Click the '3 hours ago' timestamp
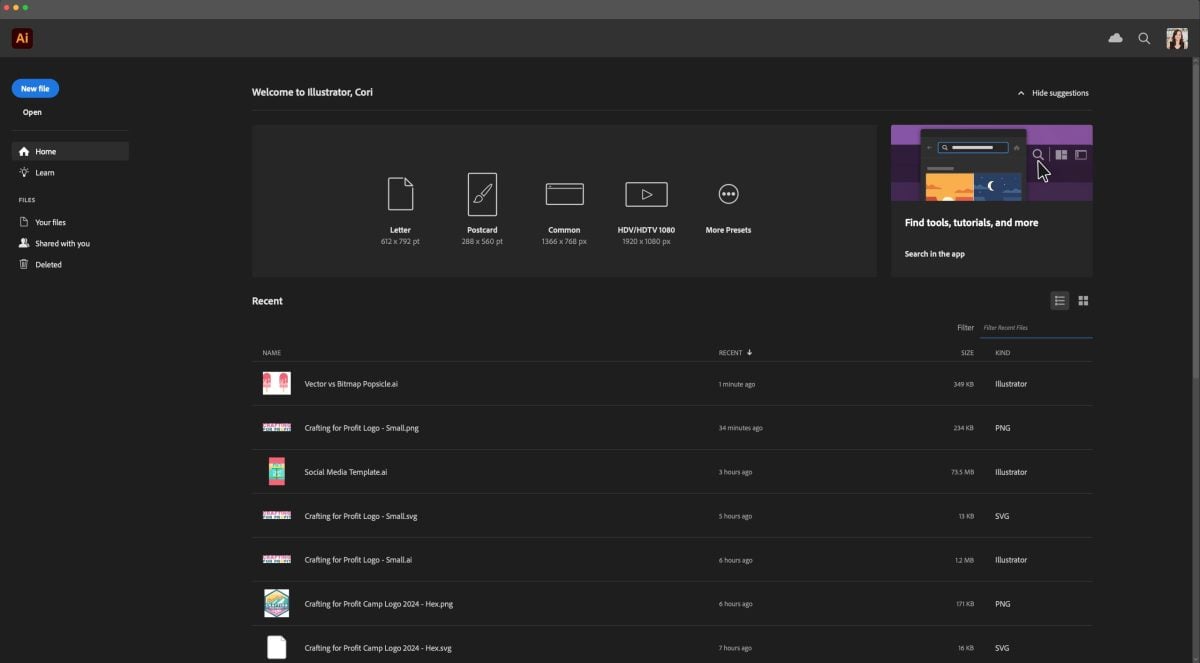Image resolution: width=1200 pixels, height=663 pixels. 735,472
